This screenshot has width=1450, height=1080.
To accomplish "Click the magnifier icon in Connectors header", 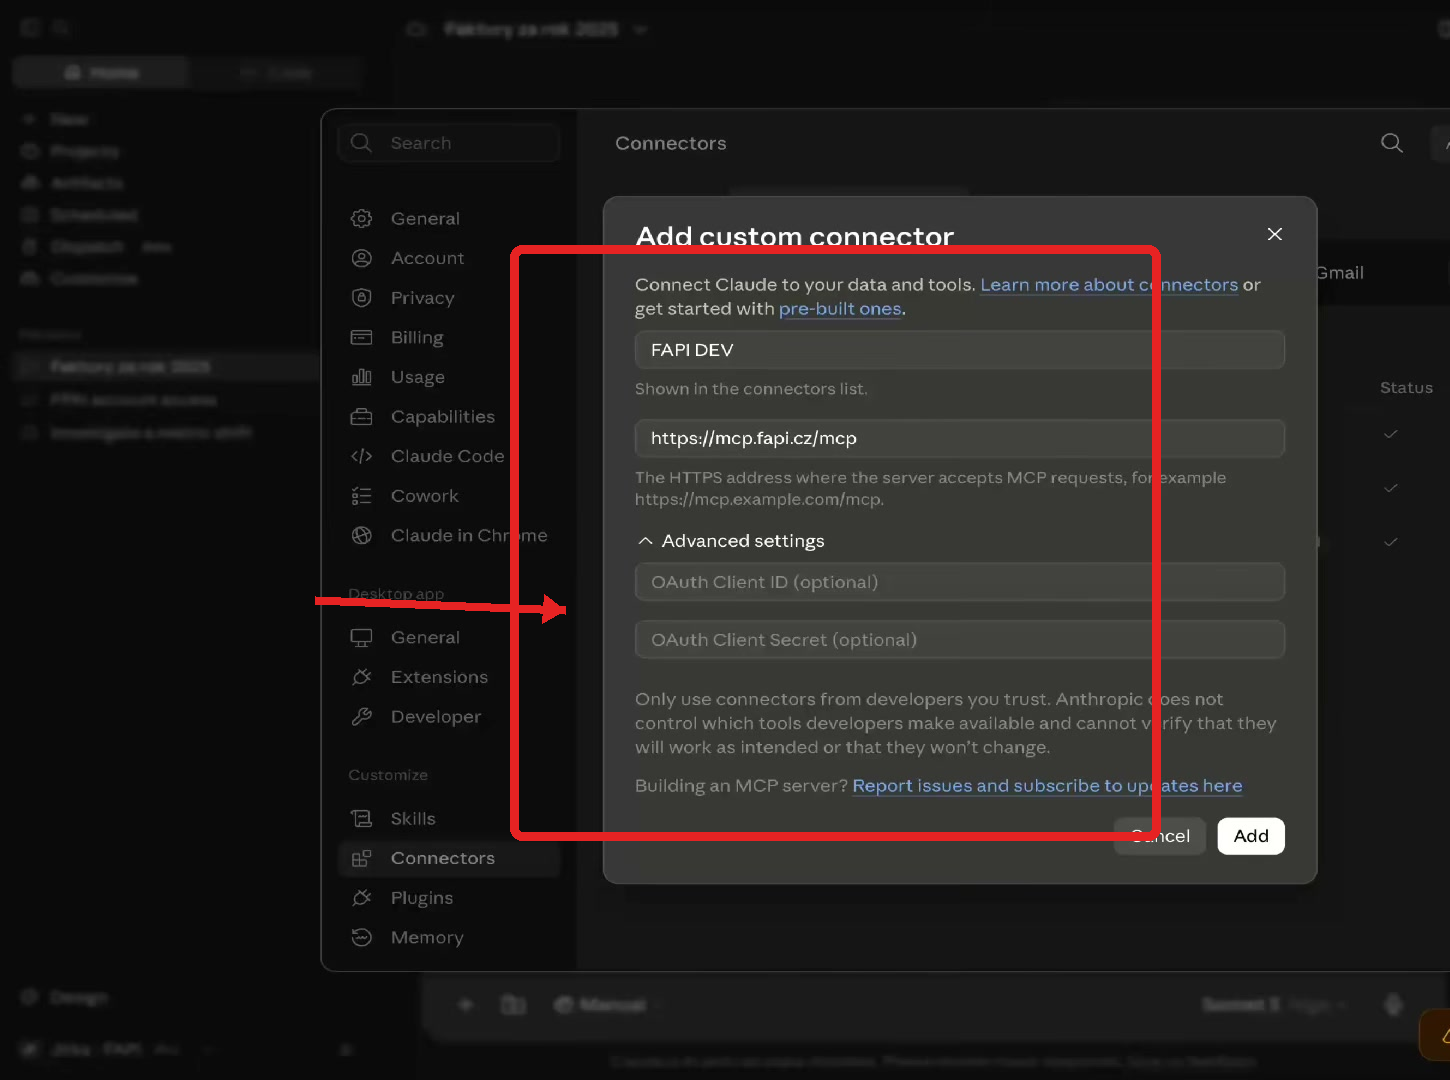I will [1392, 143].
